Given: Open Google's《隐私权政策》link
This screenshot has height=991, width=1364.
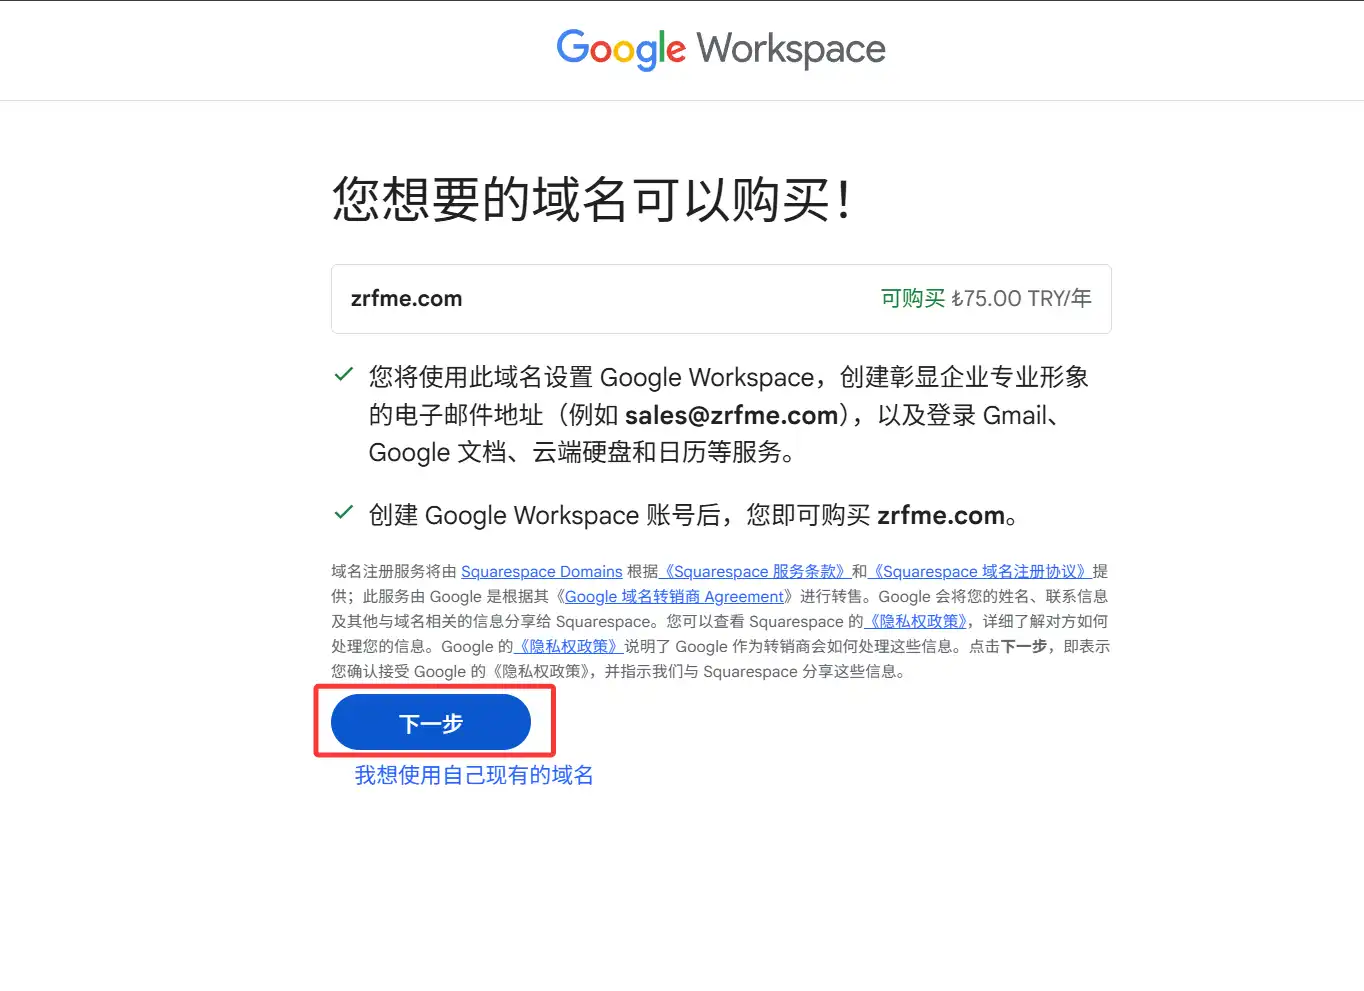Looking at the screenshot, I should pyautogui.click(x=569, y=646).
